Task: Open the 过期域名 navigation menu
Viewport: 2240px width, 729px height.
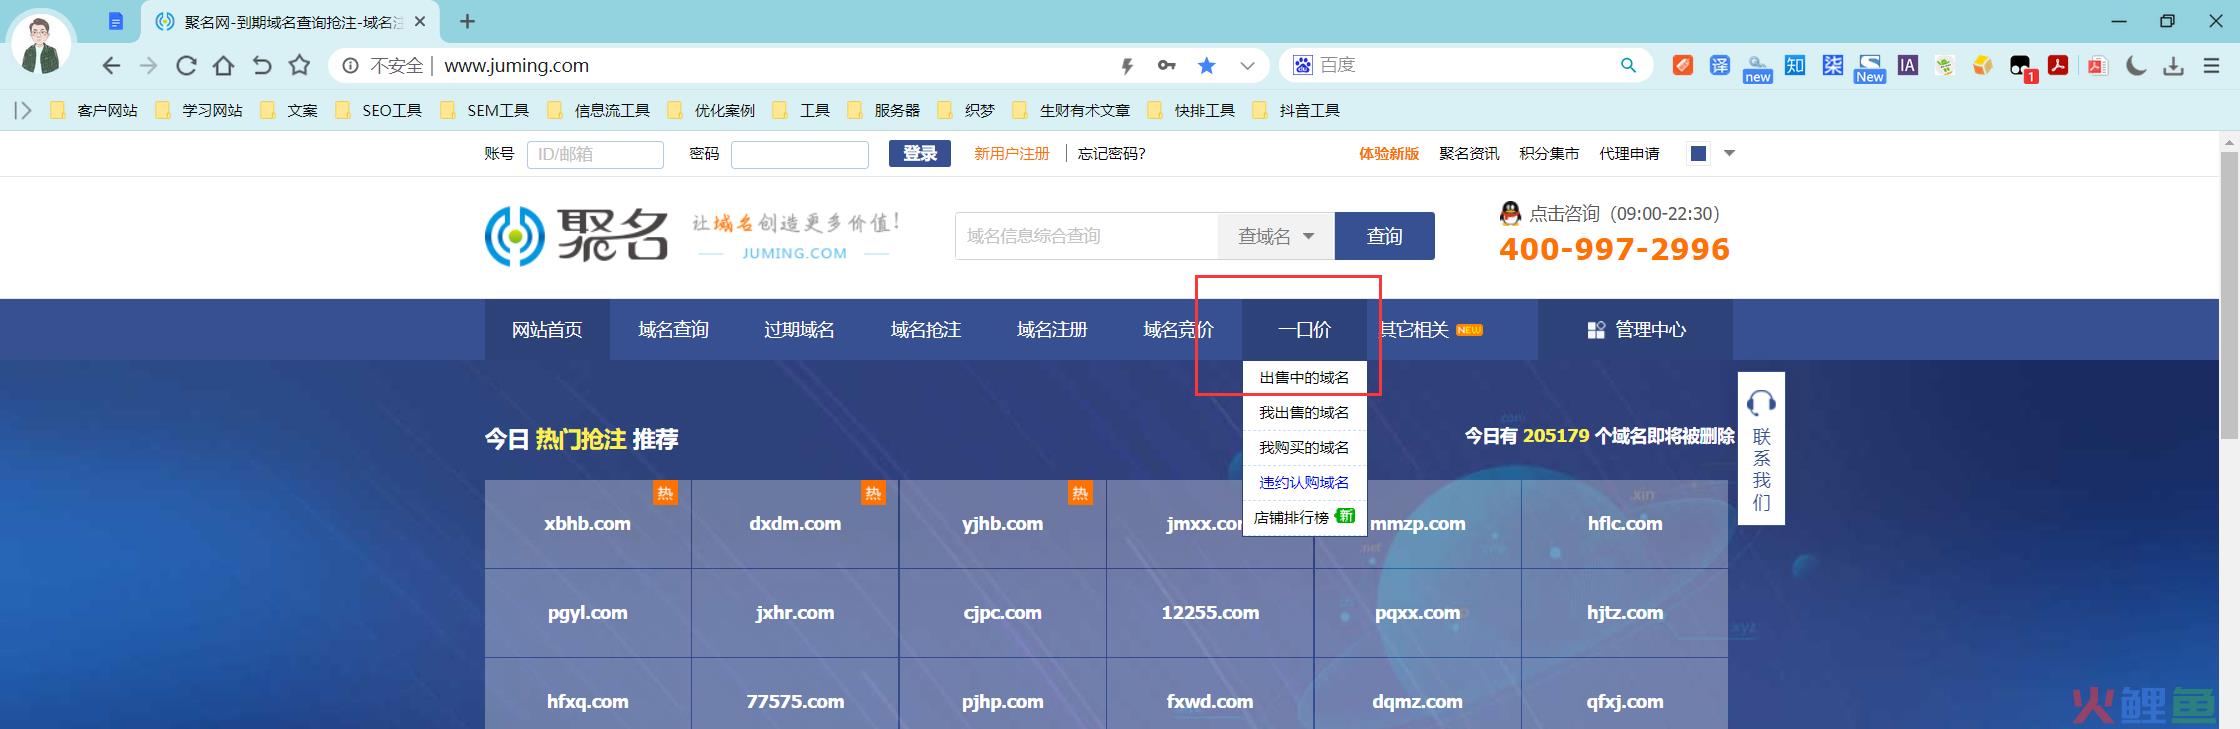Action: pyautogui.click(x=799, y=329)
